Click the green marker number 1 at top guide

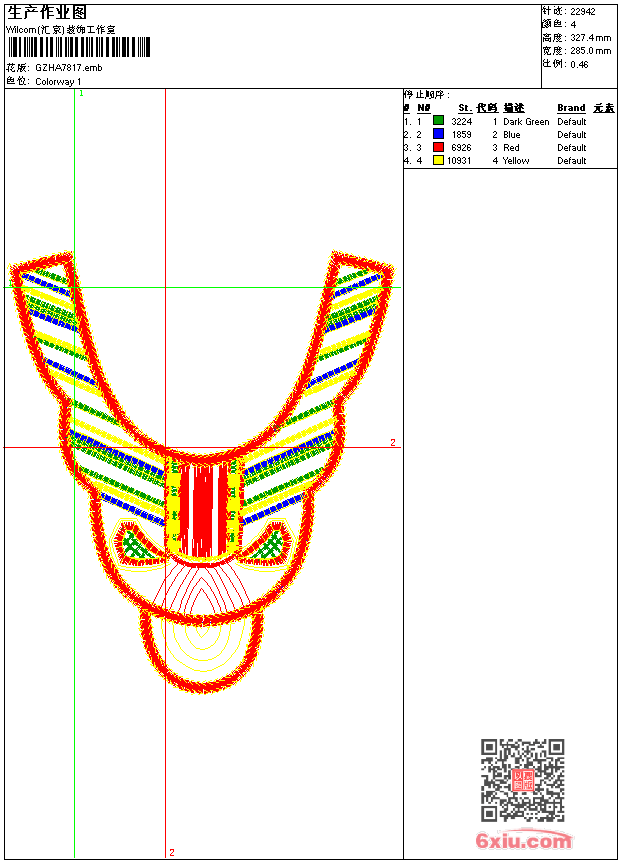click(x=81, y=93)
